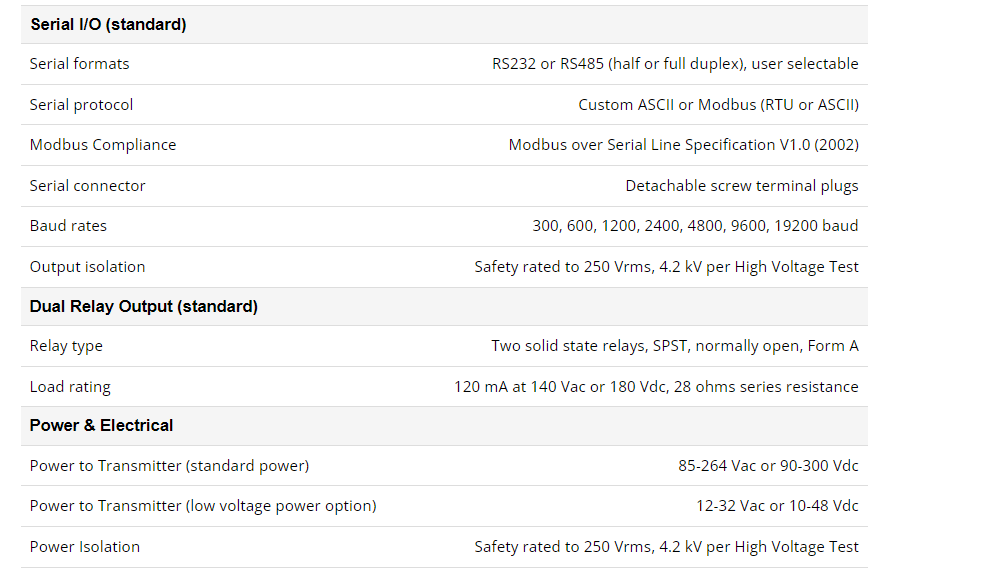Click the RS232 or RS485 value text
The image size is (1002, 568).
tap(675, 64)
